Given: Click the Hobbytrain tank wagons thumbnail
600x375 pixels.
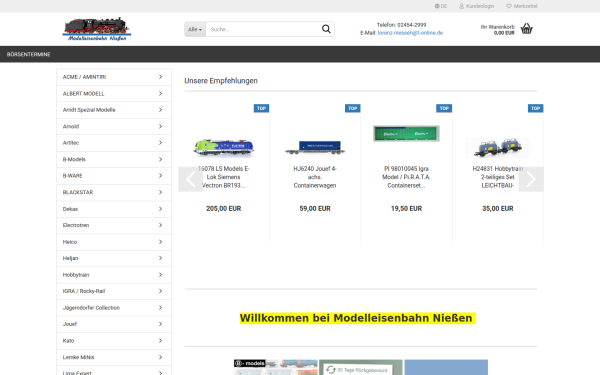Looking at the screenshot, I should [498, 148].
